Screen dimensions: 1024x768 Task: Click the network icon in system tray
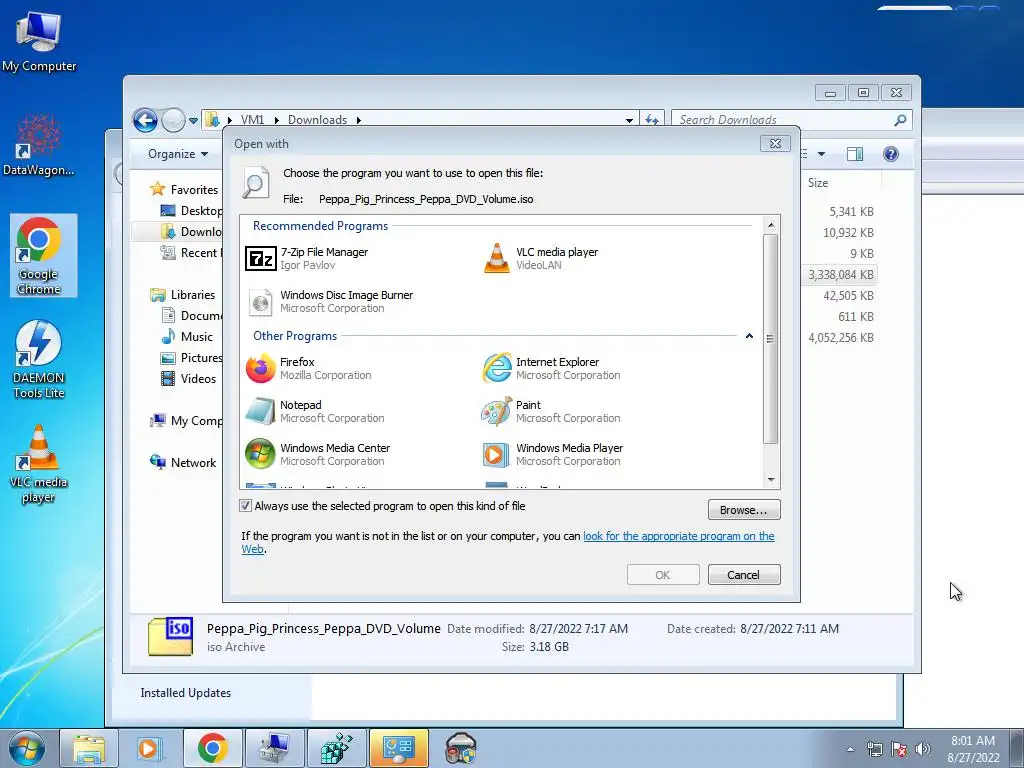click(x=874, y=749)
